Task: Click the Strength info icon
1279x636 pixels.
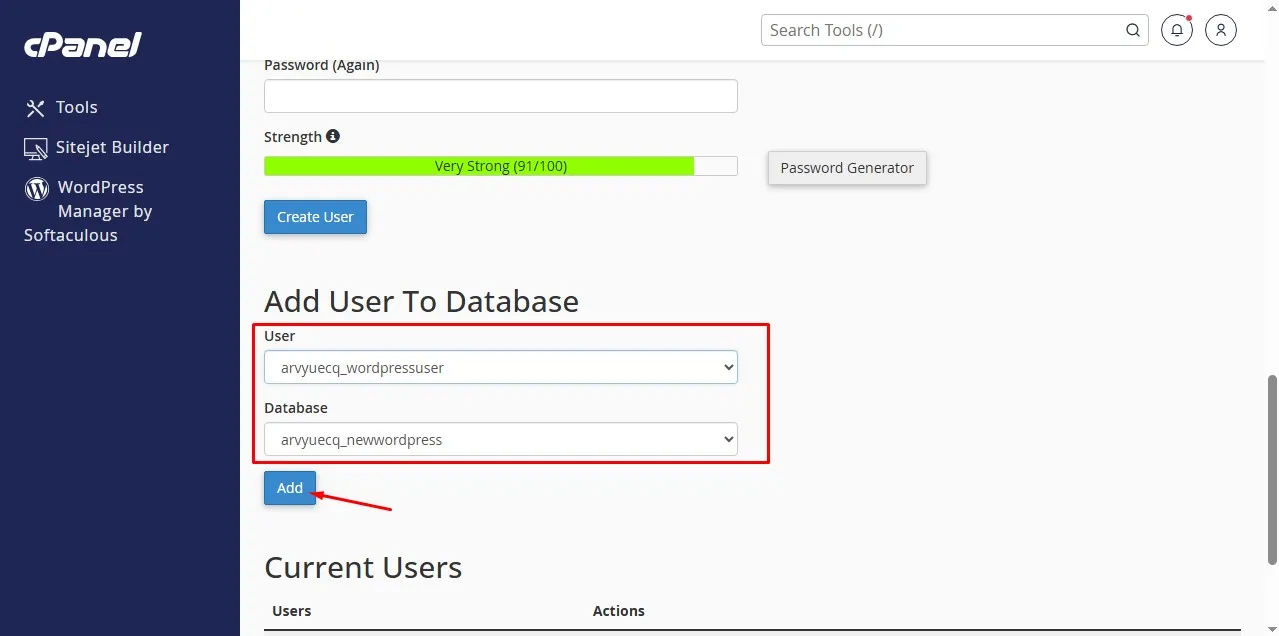Action: pyautogui.click(x=332, y=136)
